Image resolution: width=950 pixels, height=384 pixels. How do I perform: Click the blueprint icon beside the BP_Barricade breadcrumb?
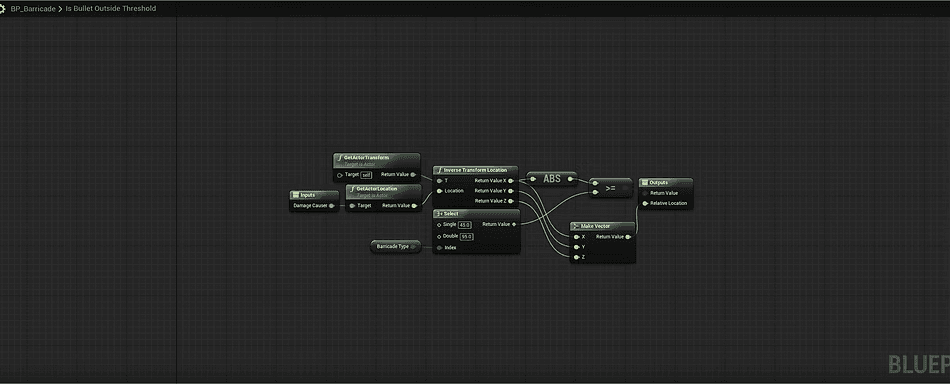point(2,8)
